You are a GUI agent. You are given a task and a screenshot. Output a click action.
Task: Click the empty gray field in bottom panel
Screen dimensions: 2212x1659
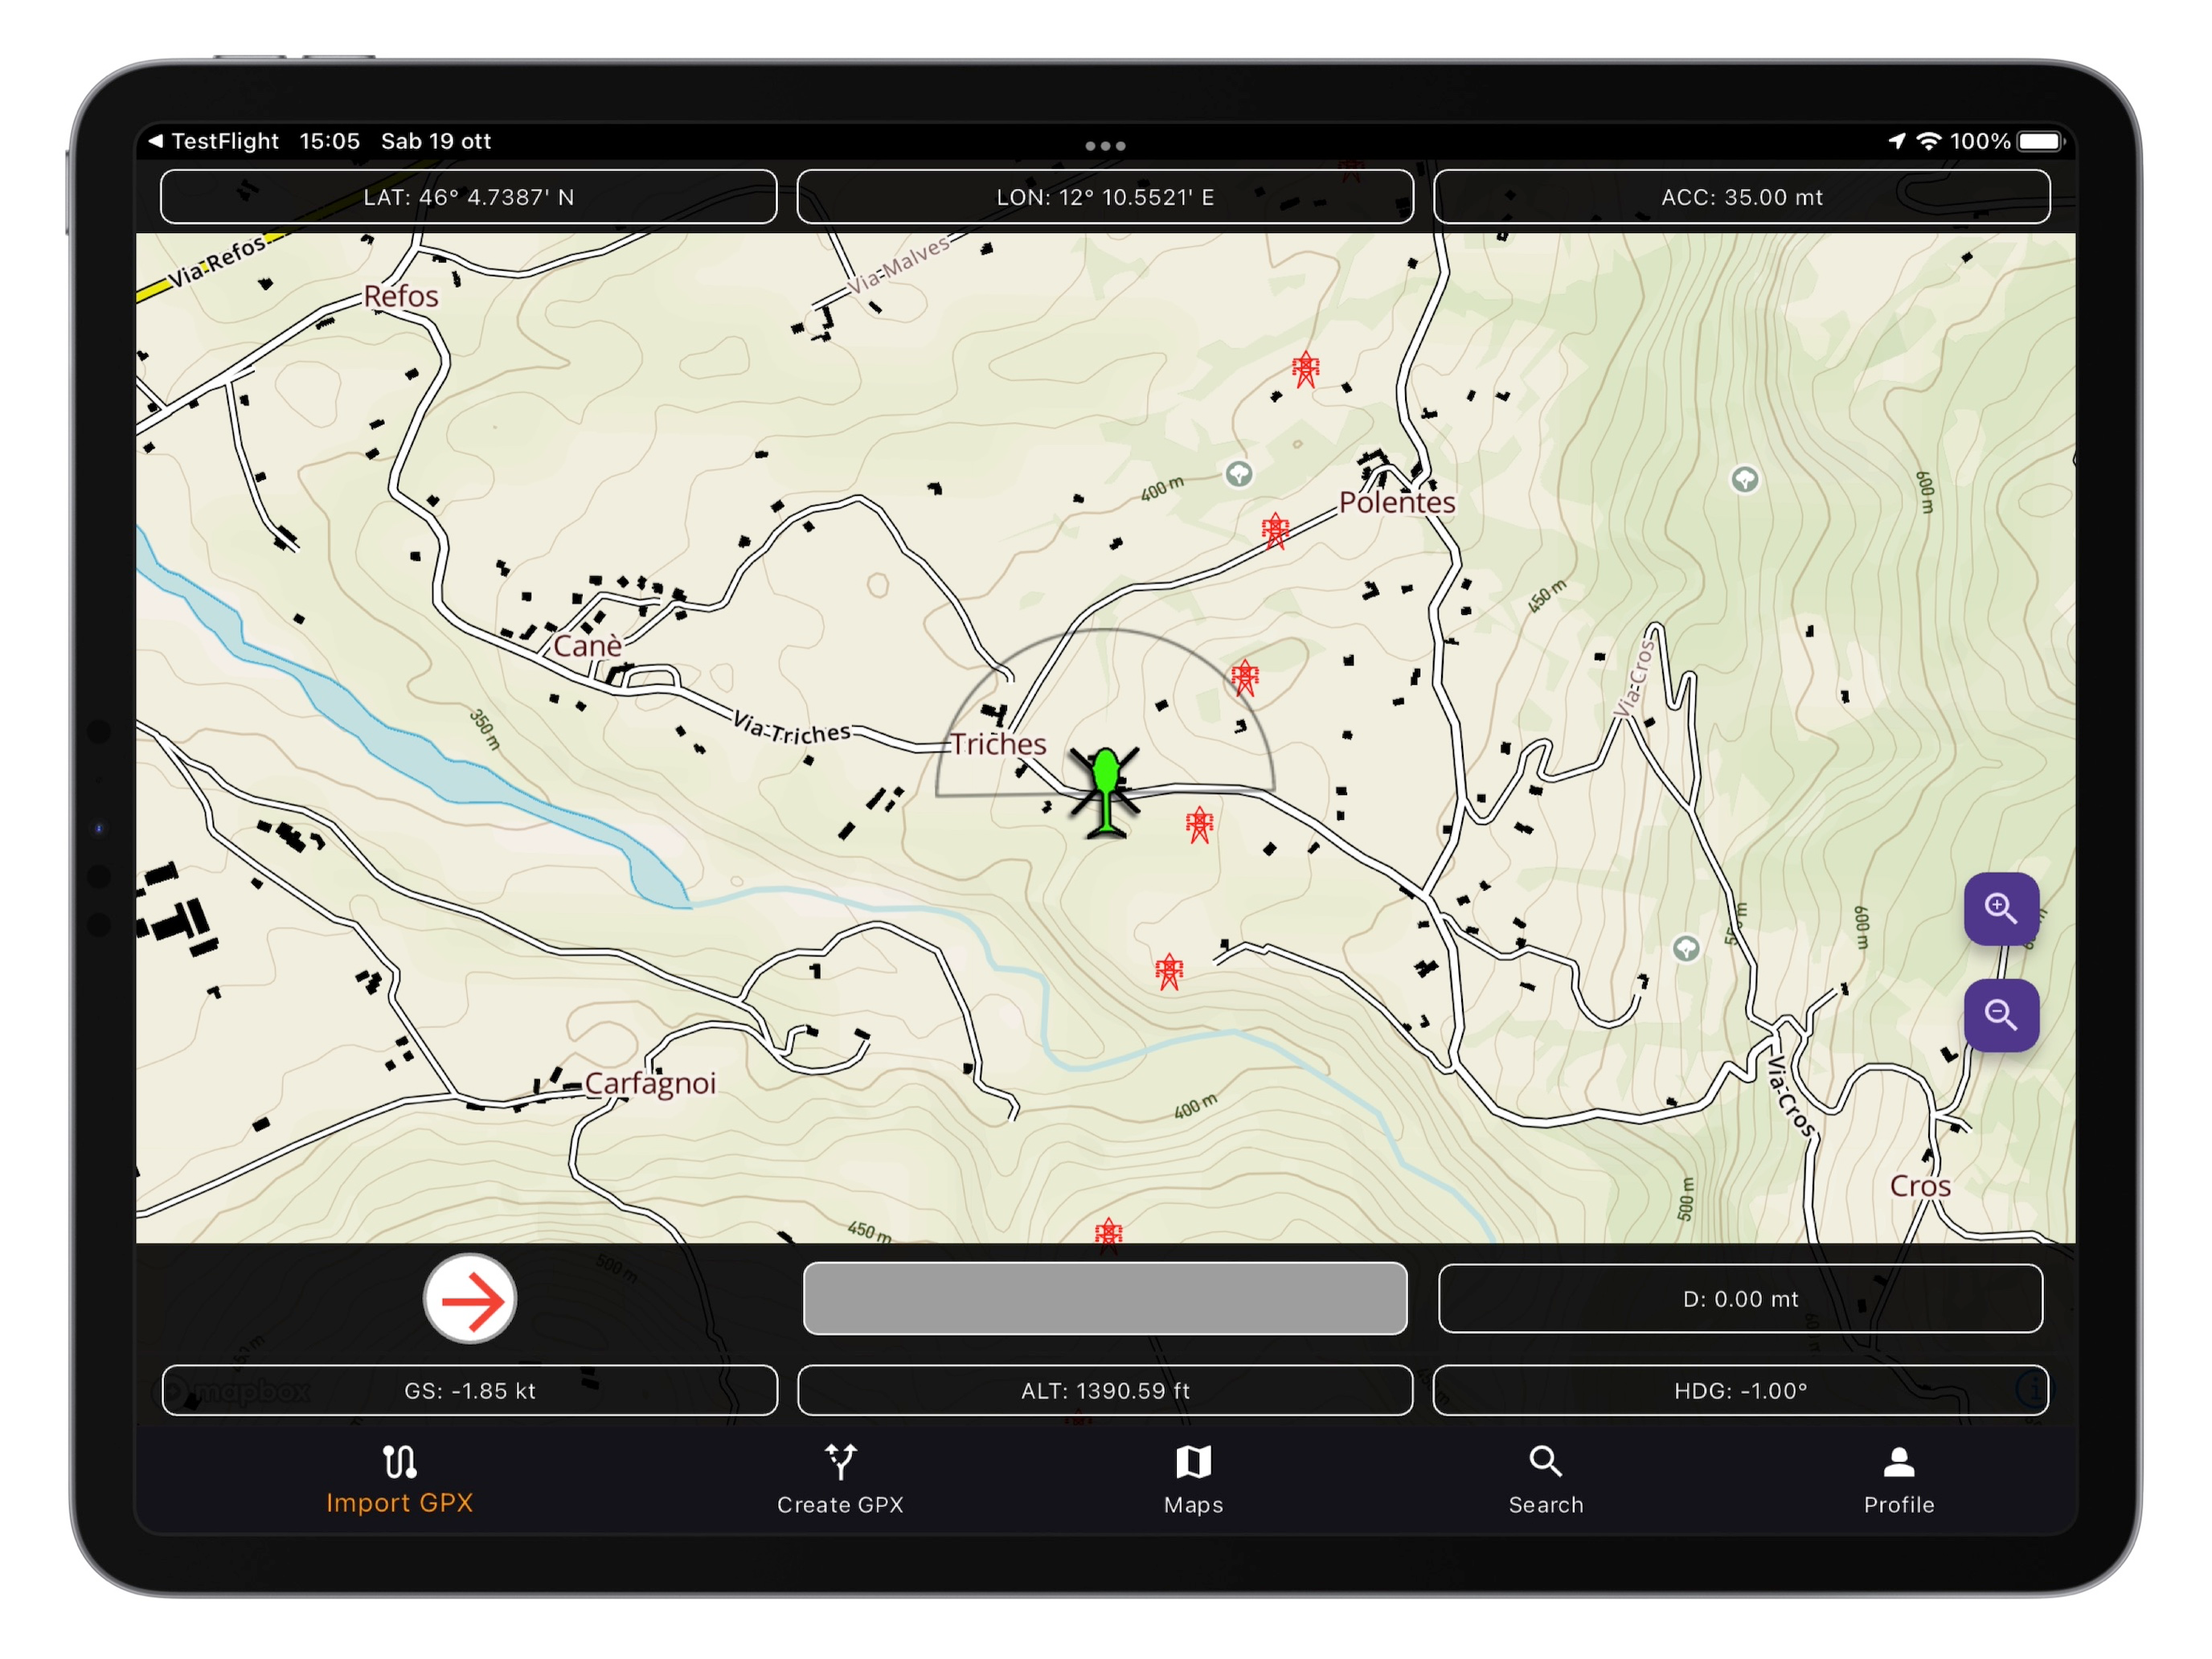[1105, 1298]
